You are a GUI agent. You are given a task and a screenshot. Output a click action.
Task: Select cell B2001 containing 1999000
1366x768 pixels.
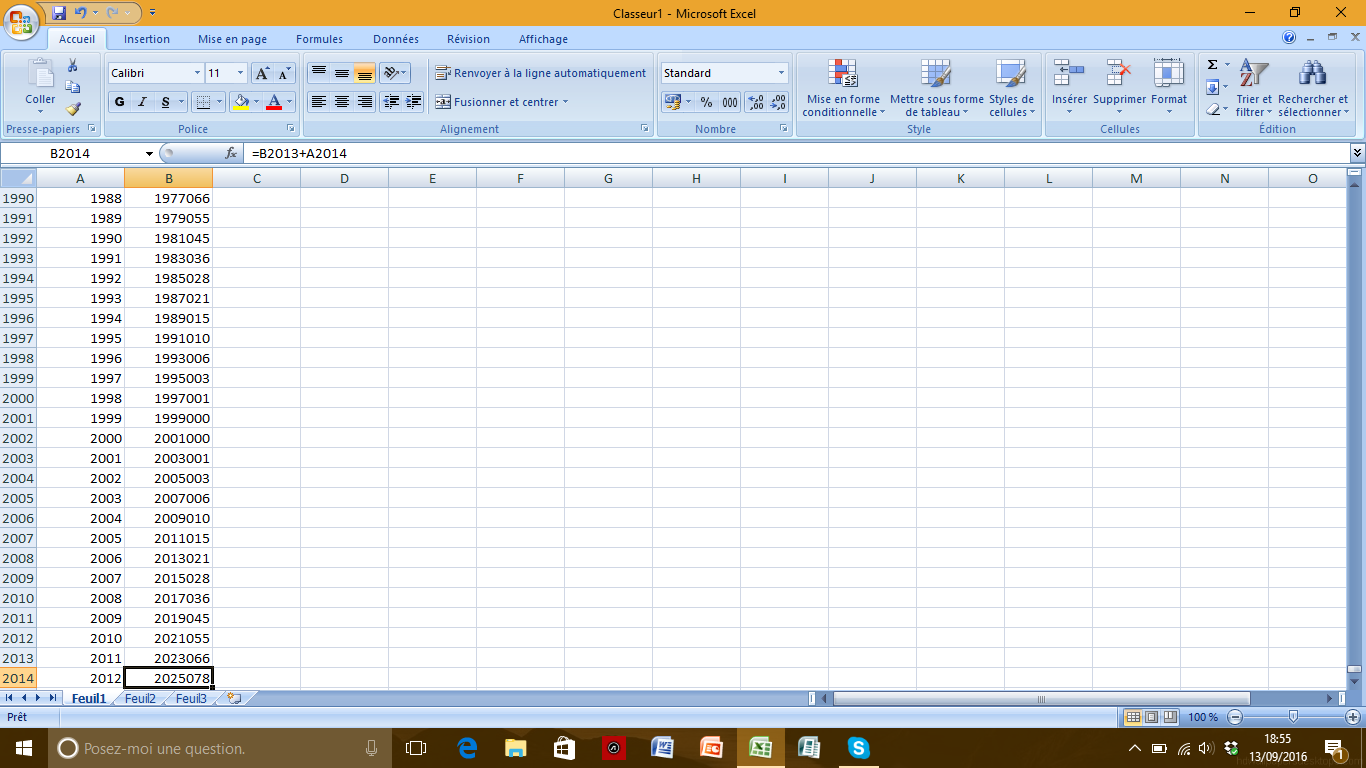click(x=168, y=418)
